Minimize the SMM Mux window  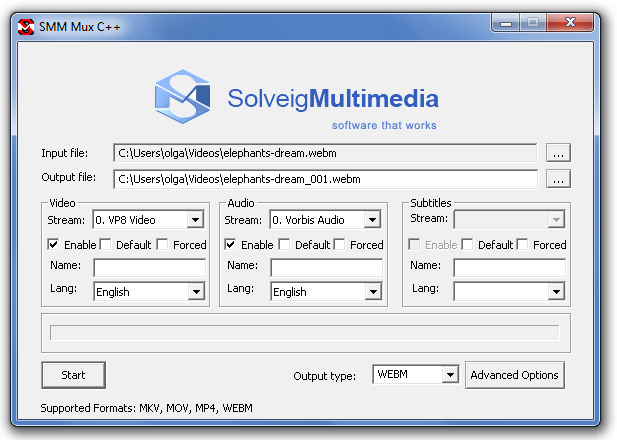coord(506,23)
